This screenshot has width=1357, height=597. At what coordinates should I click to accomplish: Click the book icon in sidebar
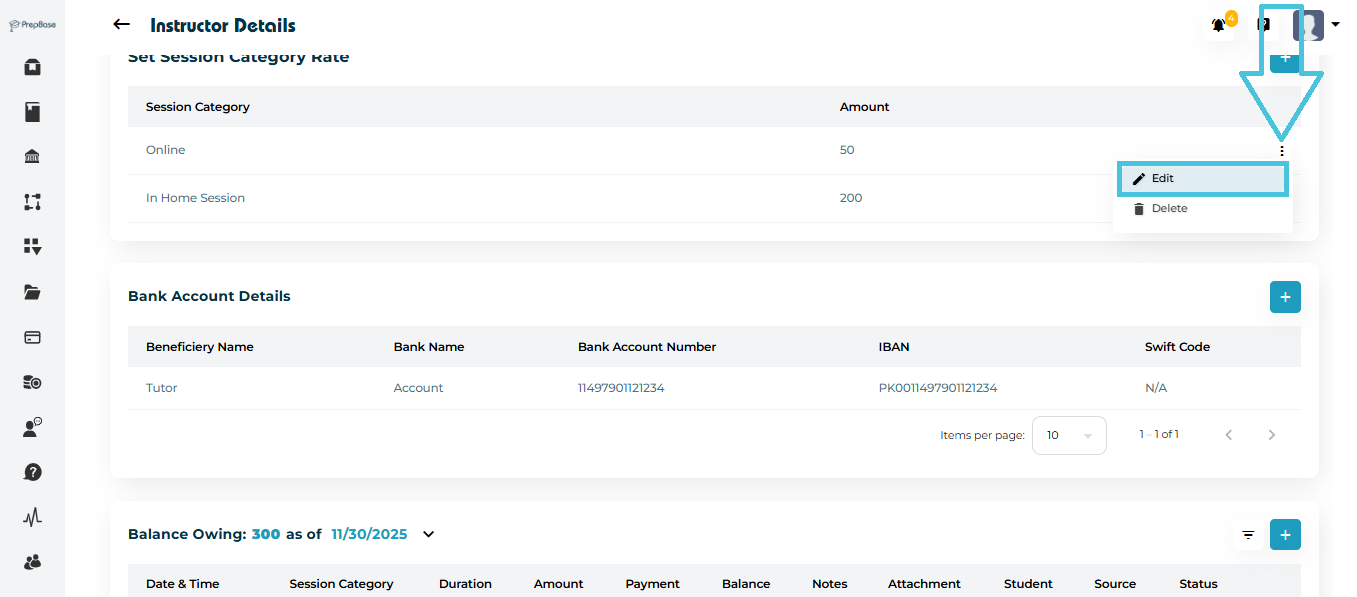(32, 112)
